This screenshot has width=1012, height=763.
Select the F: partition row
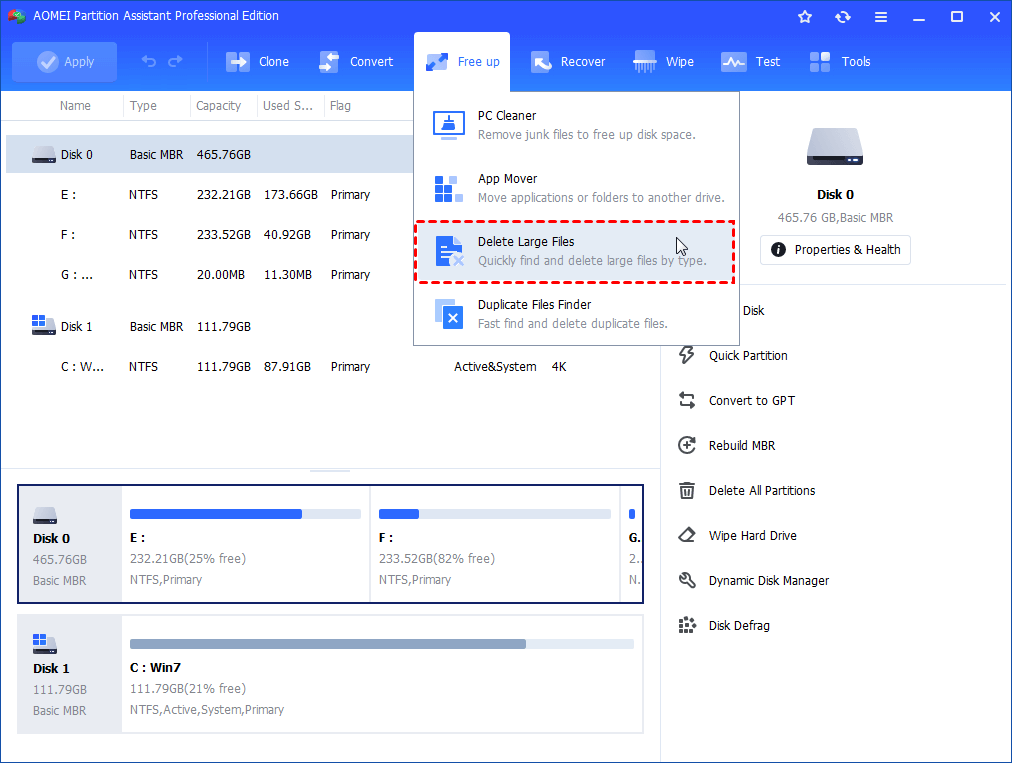point(209,235)
